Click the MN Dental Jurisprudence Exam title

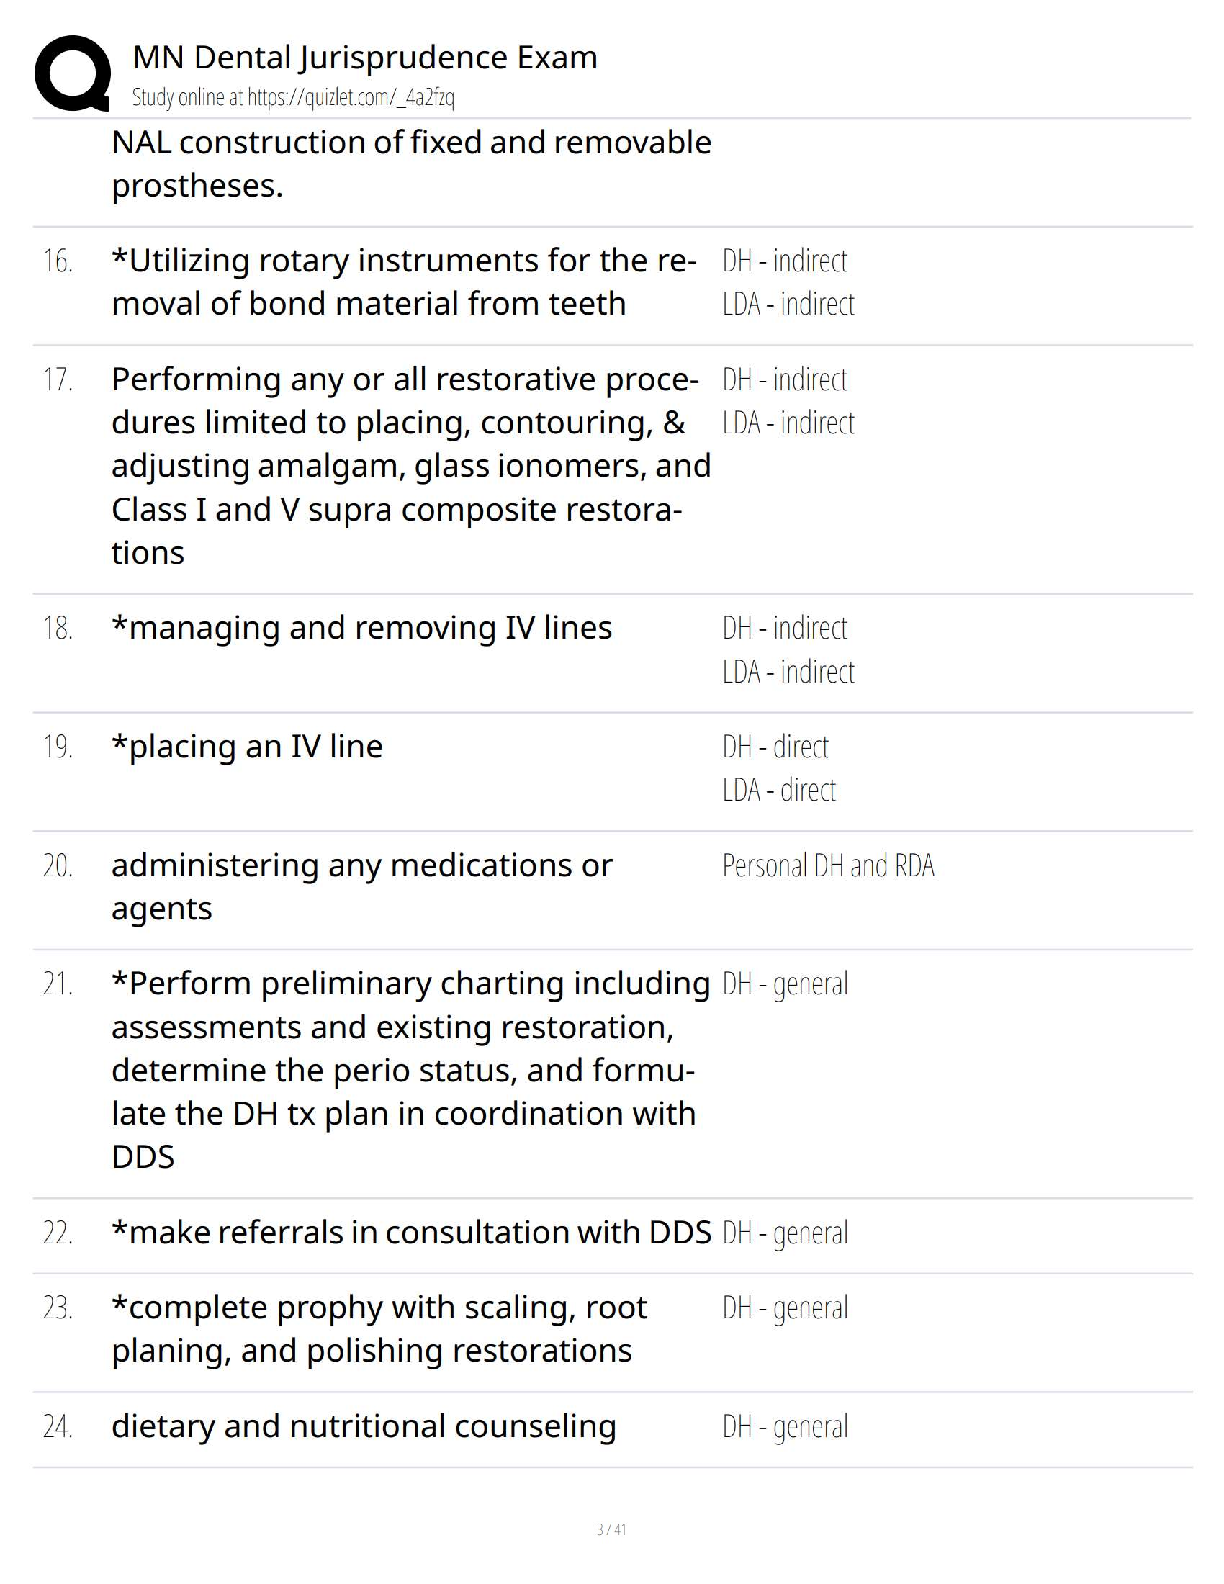point(365,58)
